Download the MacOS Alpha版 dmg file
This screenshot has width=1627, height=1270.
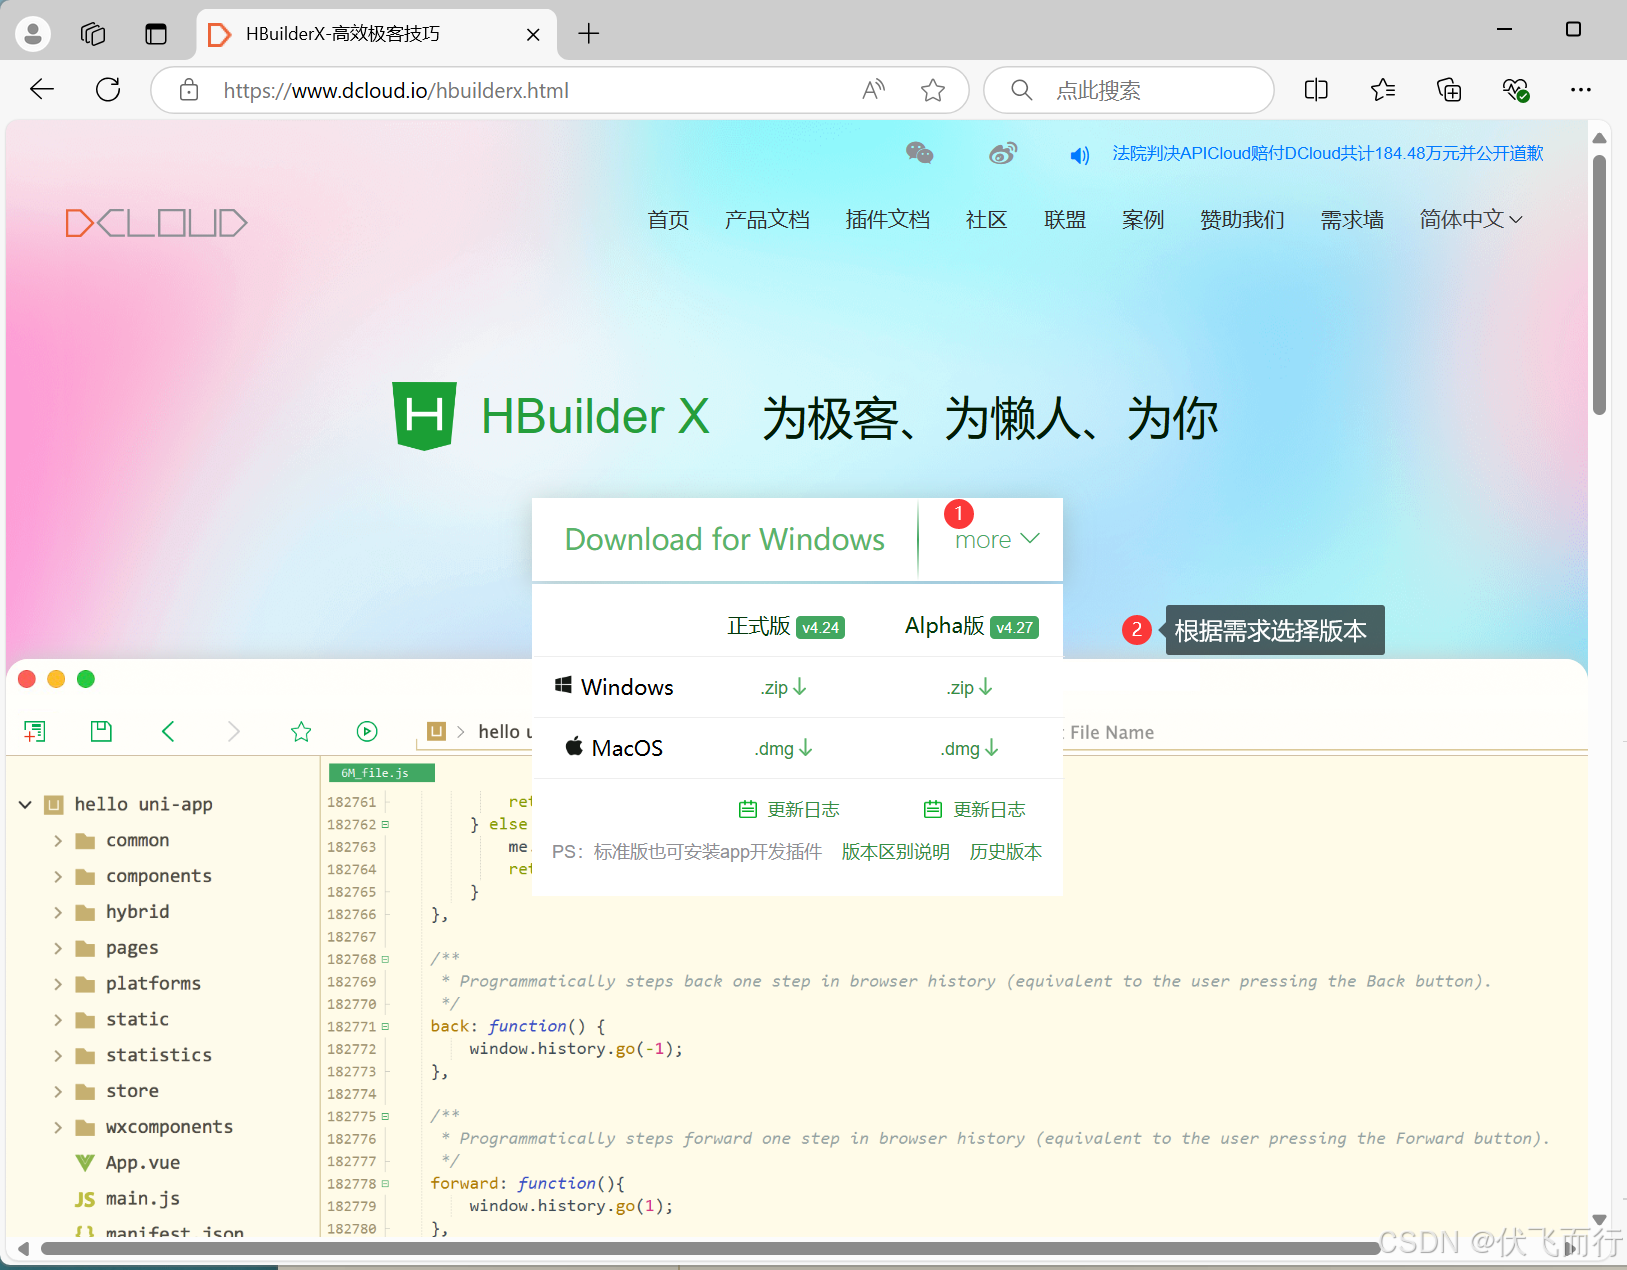click(x=968, y=748)
